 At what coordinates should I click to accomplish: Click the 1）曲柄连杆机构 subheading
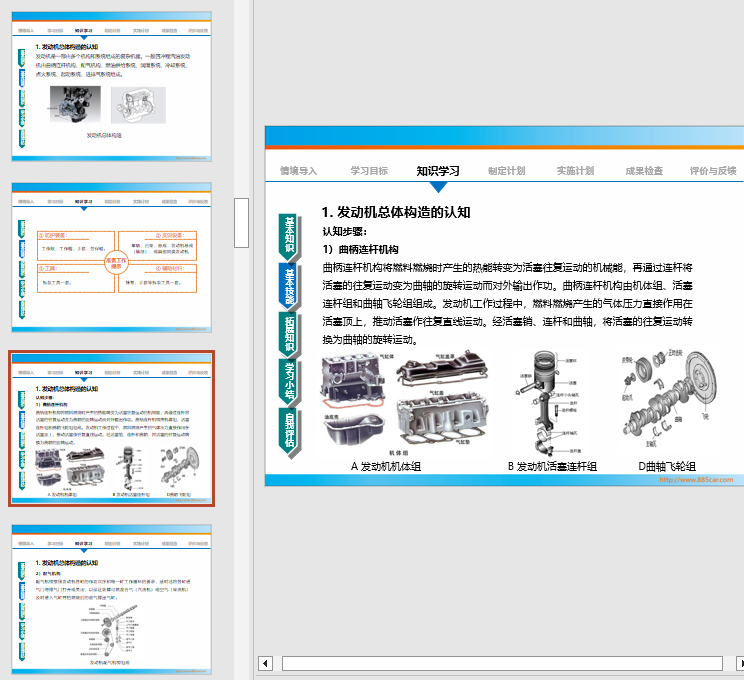[361, 250]
